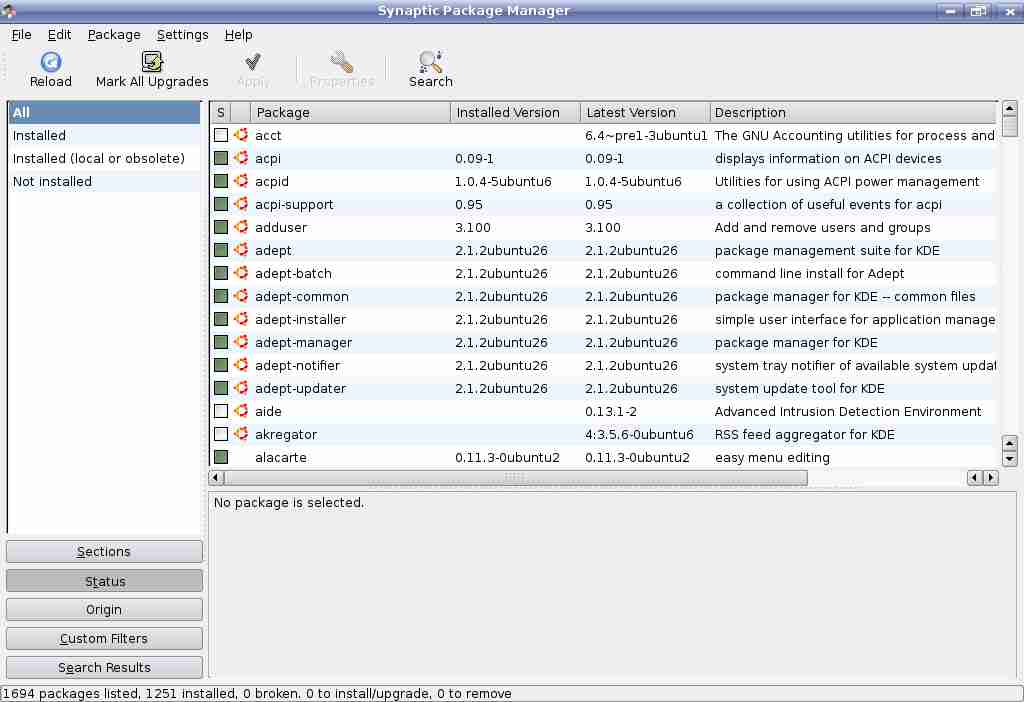Screen dimensions: 1024x702
Task: Select the alacarte package name
Action: [x=281, y=457]
